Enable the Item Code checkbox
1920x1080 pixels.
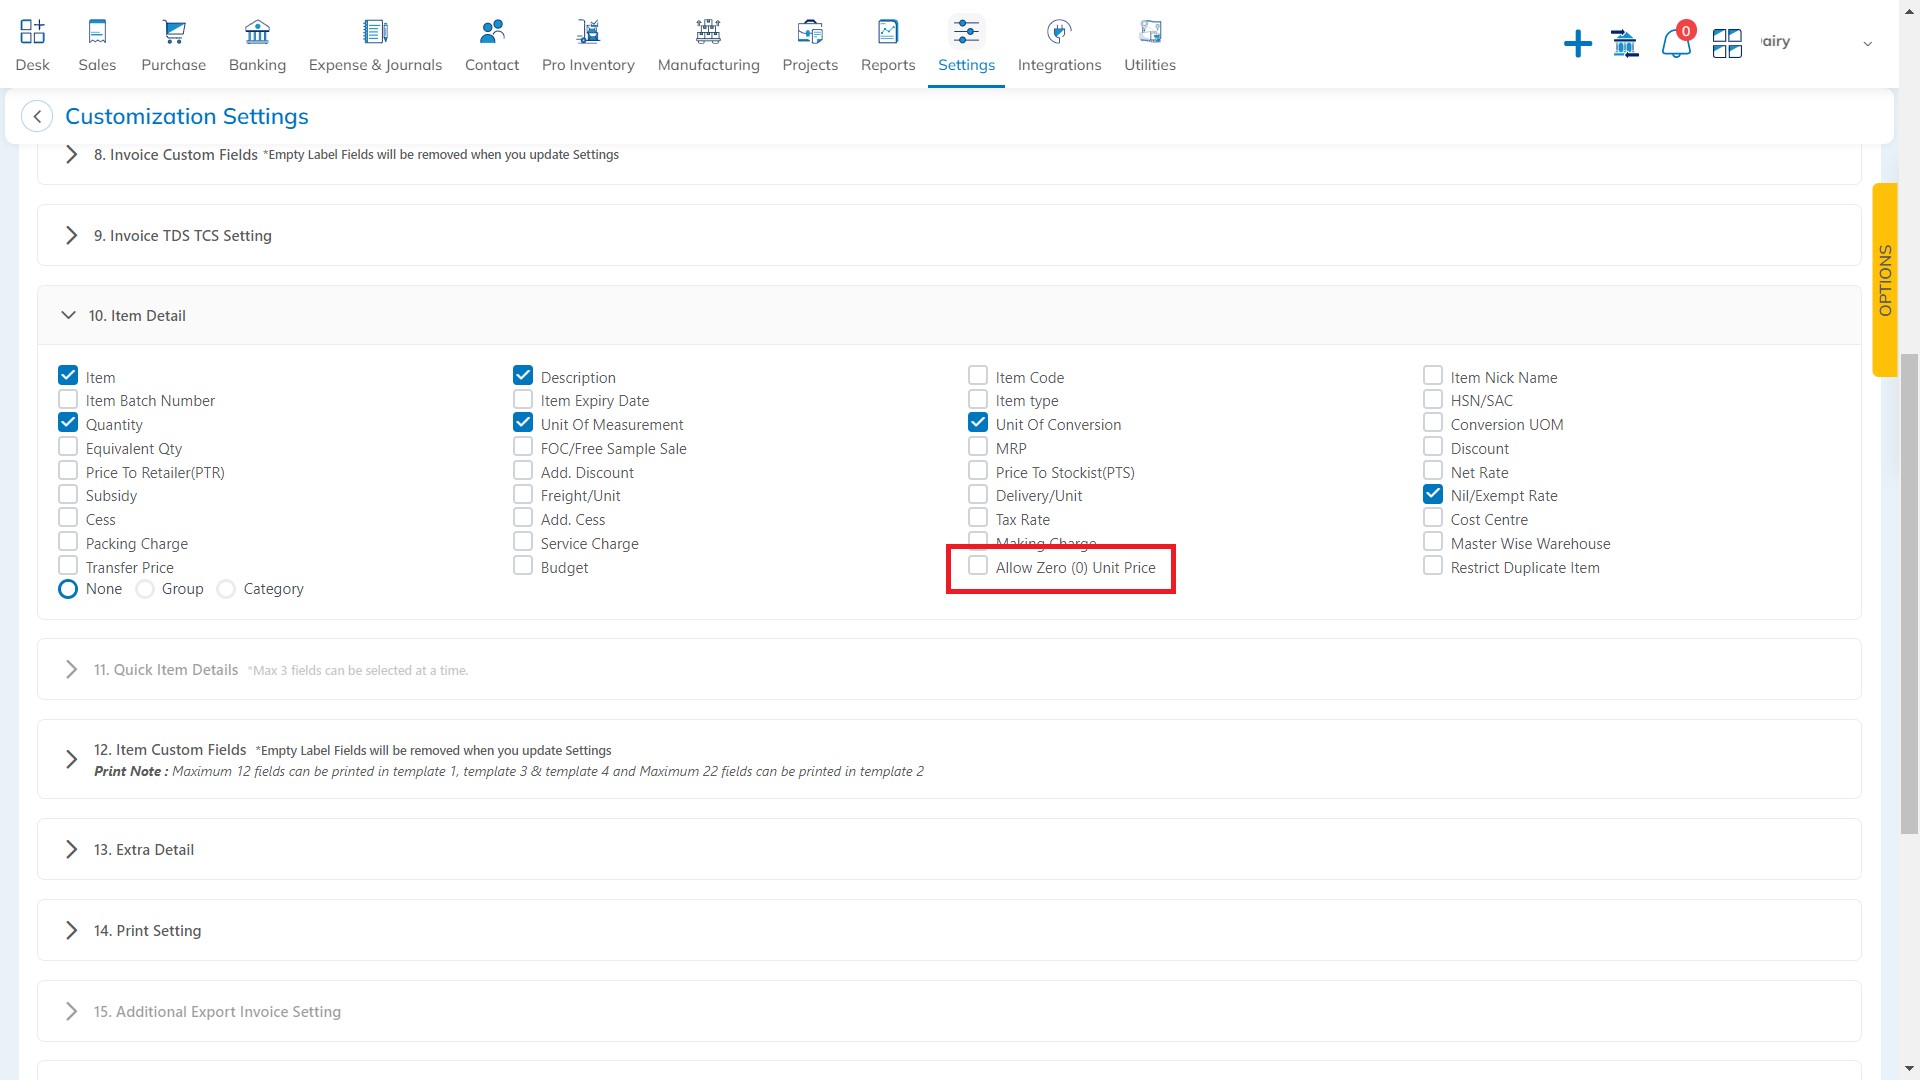coord(978,375)
